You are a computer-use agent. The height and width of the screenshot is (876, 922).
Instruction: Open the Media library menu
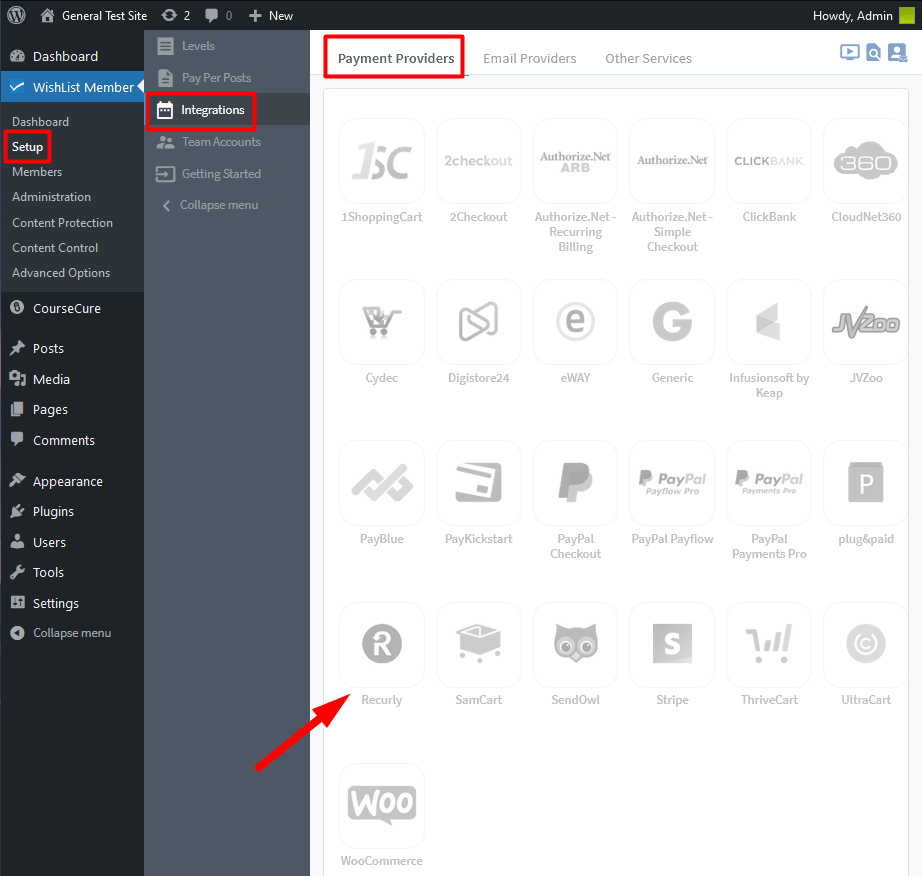pyautogui.click(x=72, y=379)
